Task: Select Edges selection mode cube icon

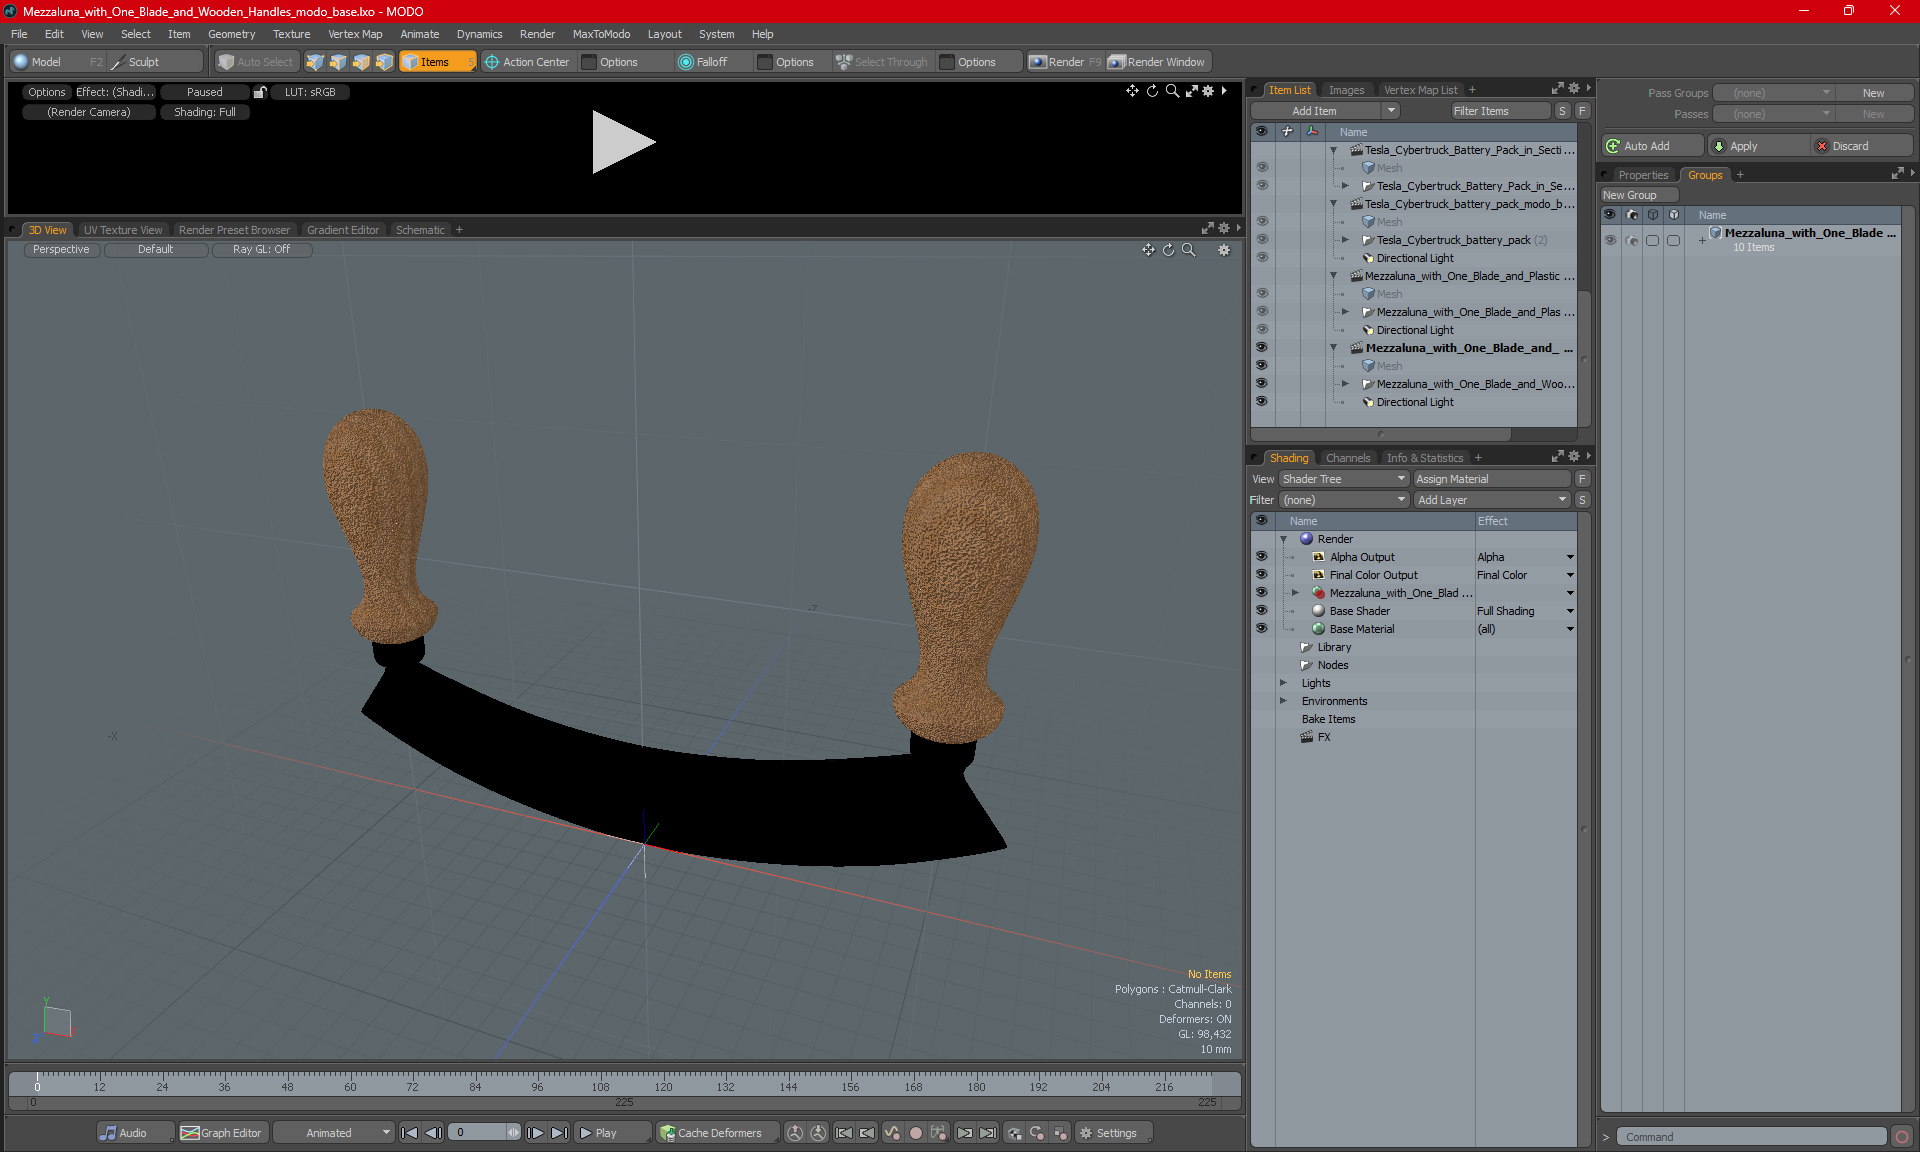Action: [x=338, y=62]
